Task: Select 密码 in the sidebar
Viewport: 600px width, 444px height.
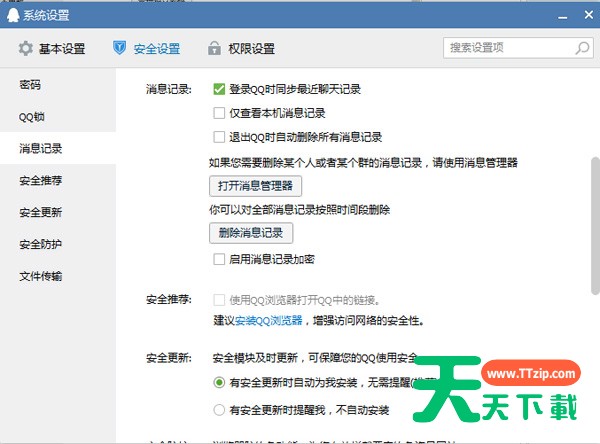Action: tap(58, 85)
